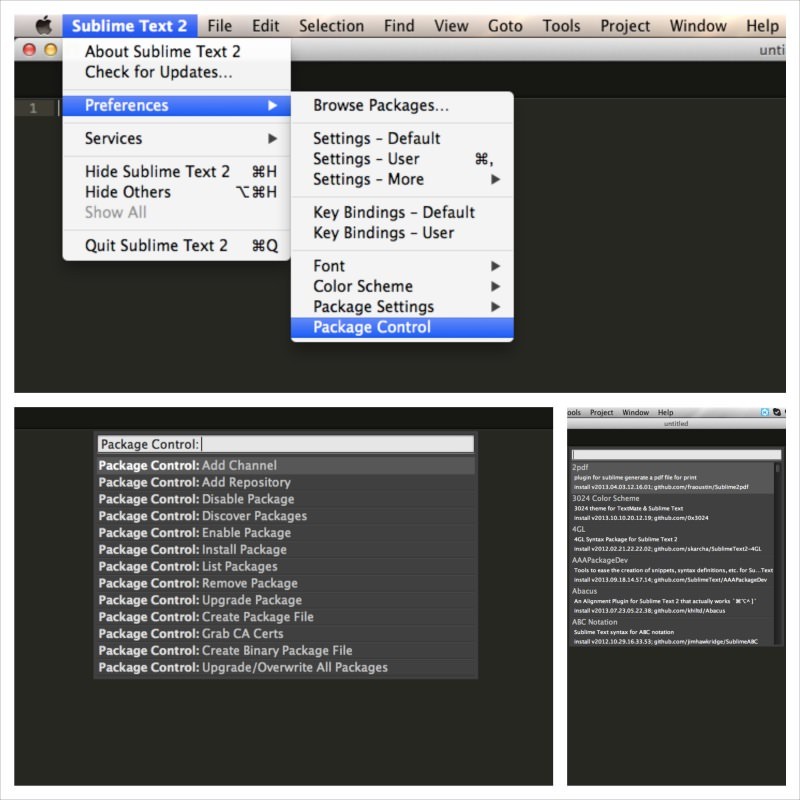This screenshot has width=800, height=800.
Task: Choose Hide Others menu entry
Action: pyautogui.click(x=177, y=192)
